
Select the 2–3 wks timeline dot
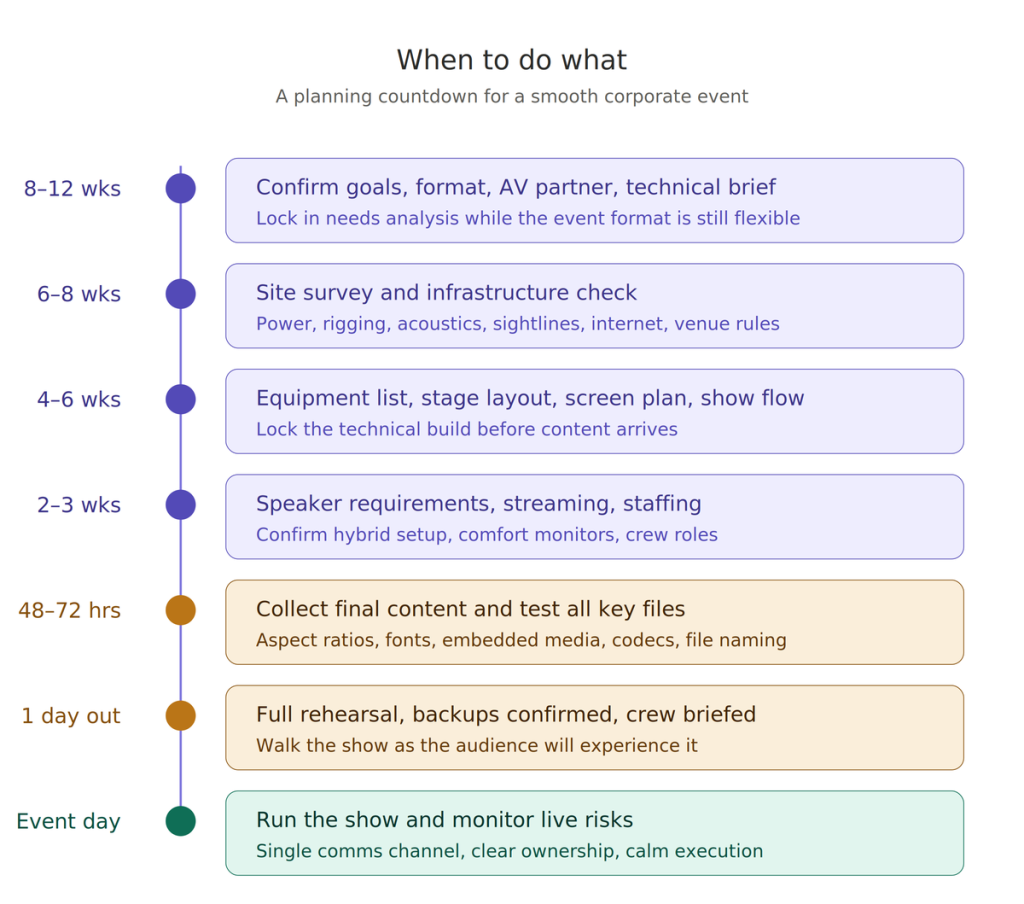point(180,505)
